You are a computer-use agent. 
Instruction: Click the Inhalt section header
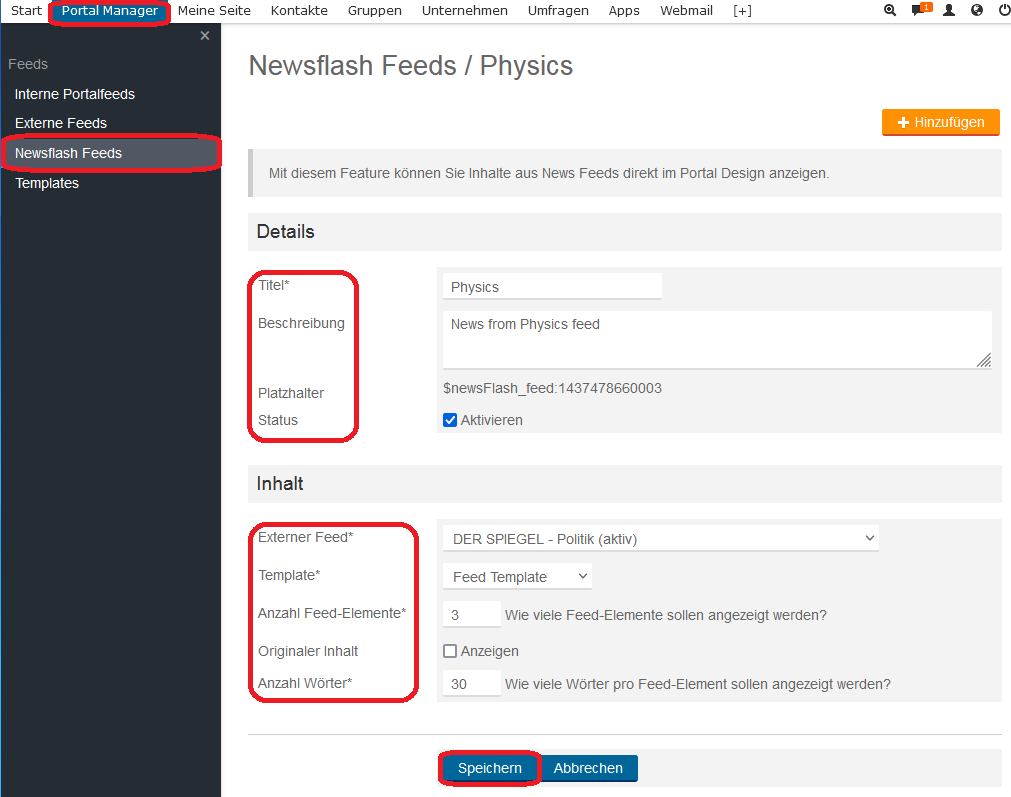624,484
